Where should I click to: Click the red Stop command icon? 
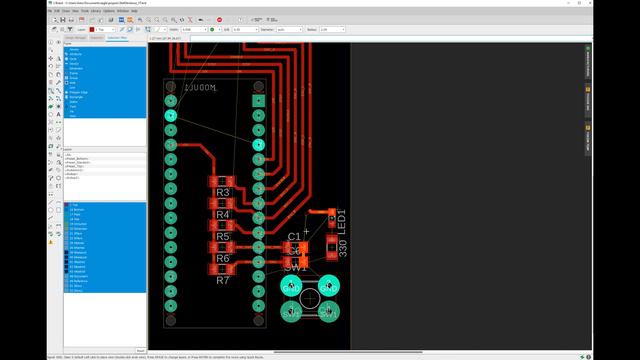[x=219, y=20]
